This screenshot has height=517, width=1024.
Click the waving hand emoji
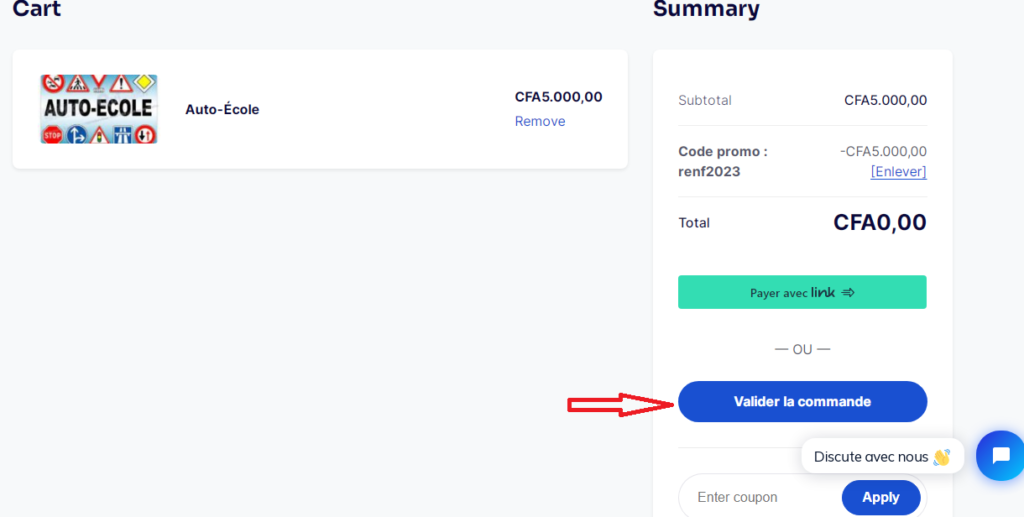941,457
